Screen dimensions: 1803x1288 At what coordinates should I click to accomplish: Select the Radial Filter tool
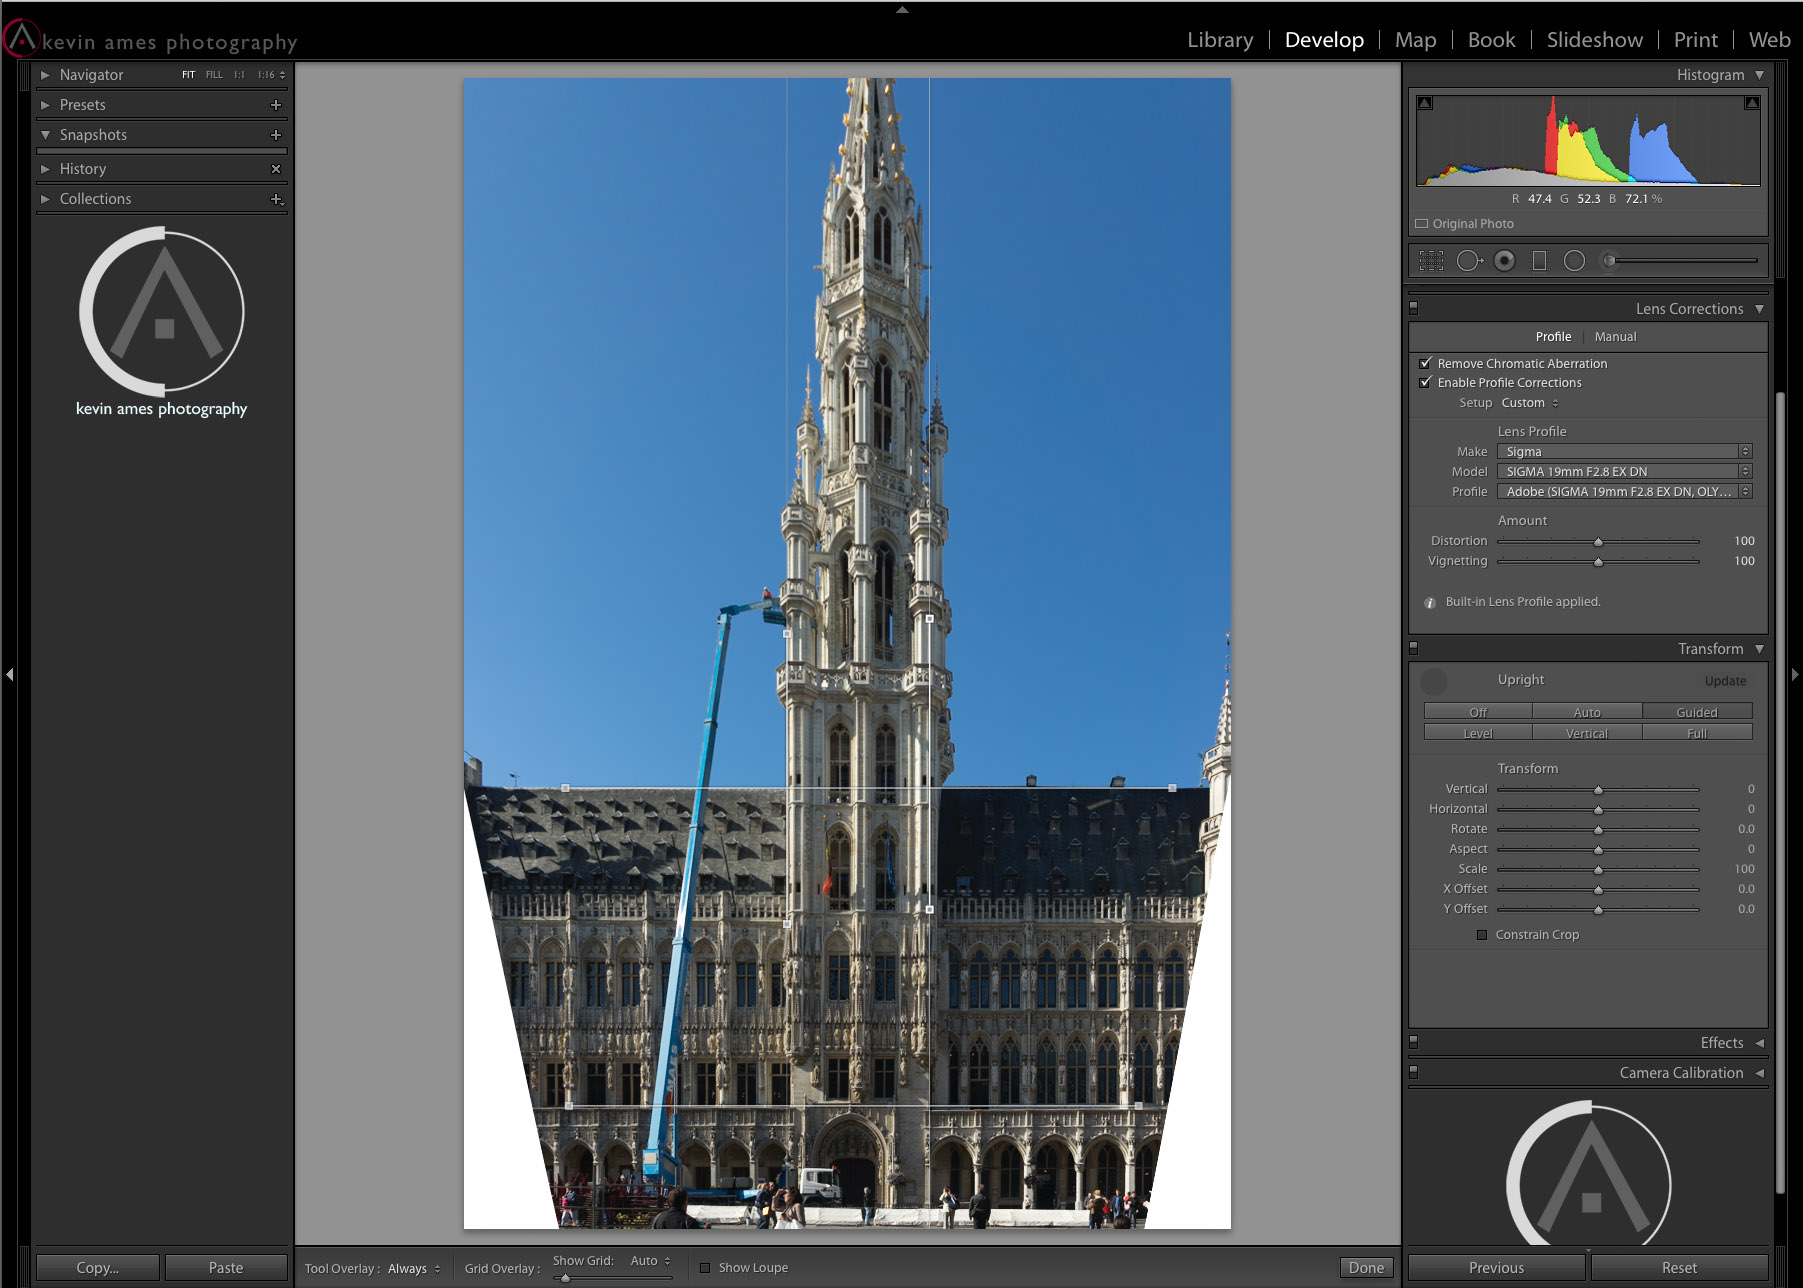point(1574,261)
